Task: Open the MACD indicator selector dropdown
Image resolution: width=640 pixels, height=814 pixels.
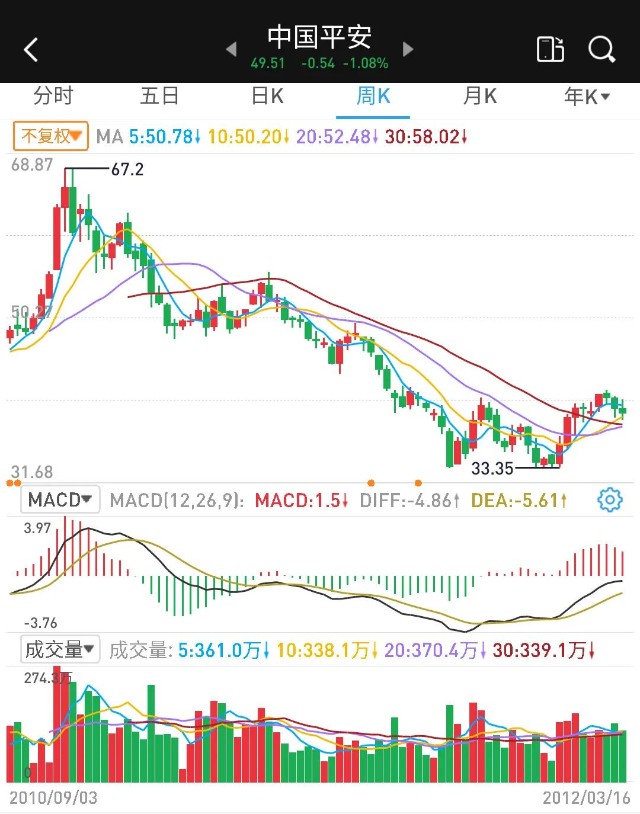Action: point(61,500)
